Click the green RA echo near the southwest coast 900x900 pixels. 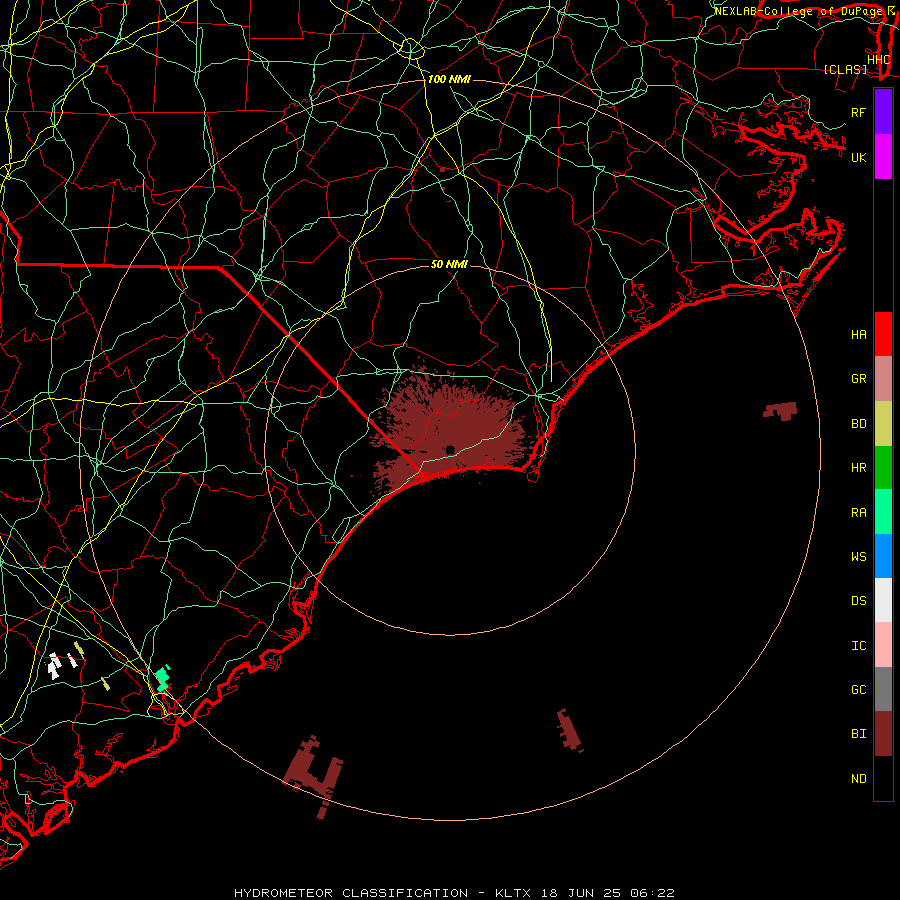(162, 678)
